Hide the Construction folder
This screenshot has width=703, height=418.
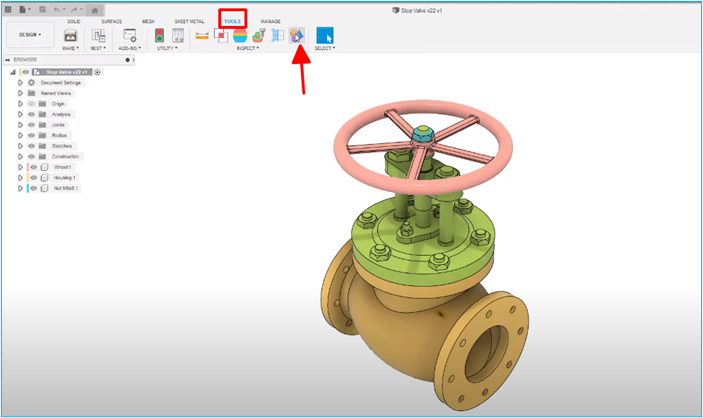[x=31, y=157]
